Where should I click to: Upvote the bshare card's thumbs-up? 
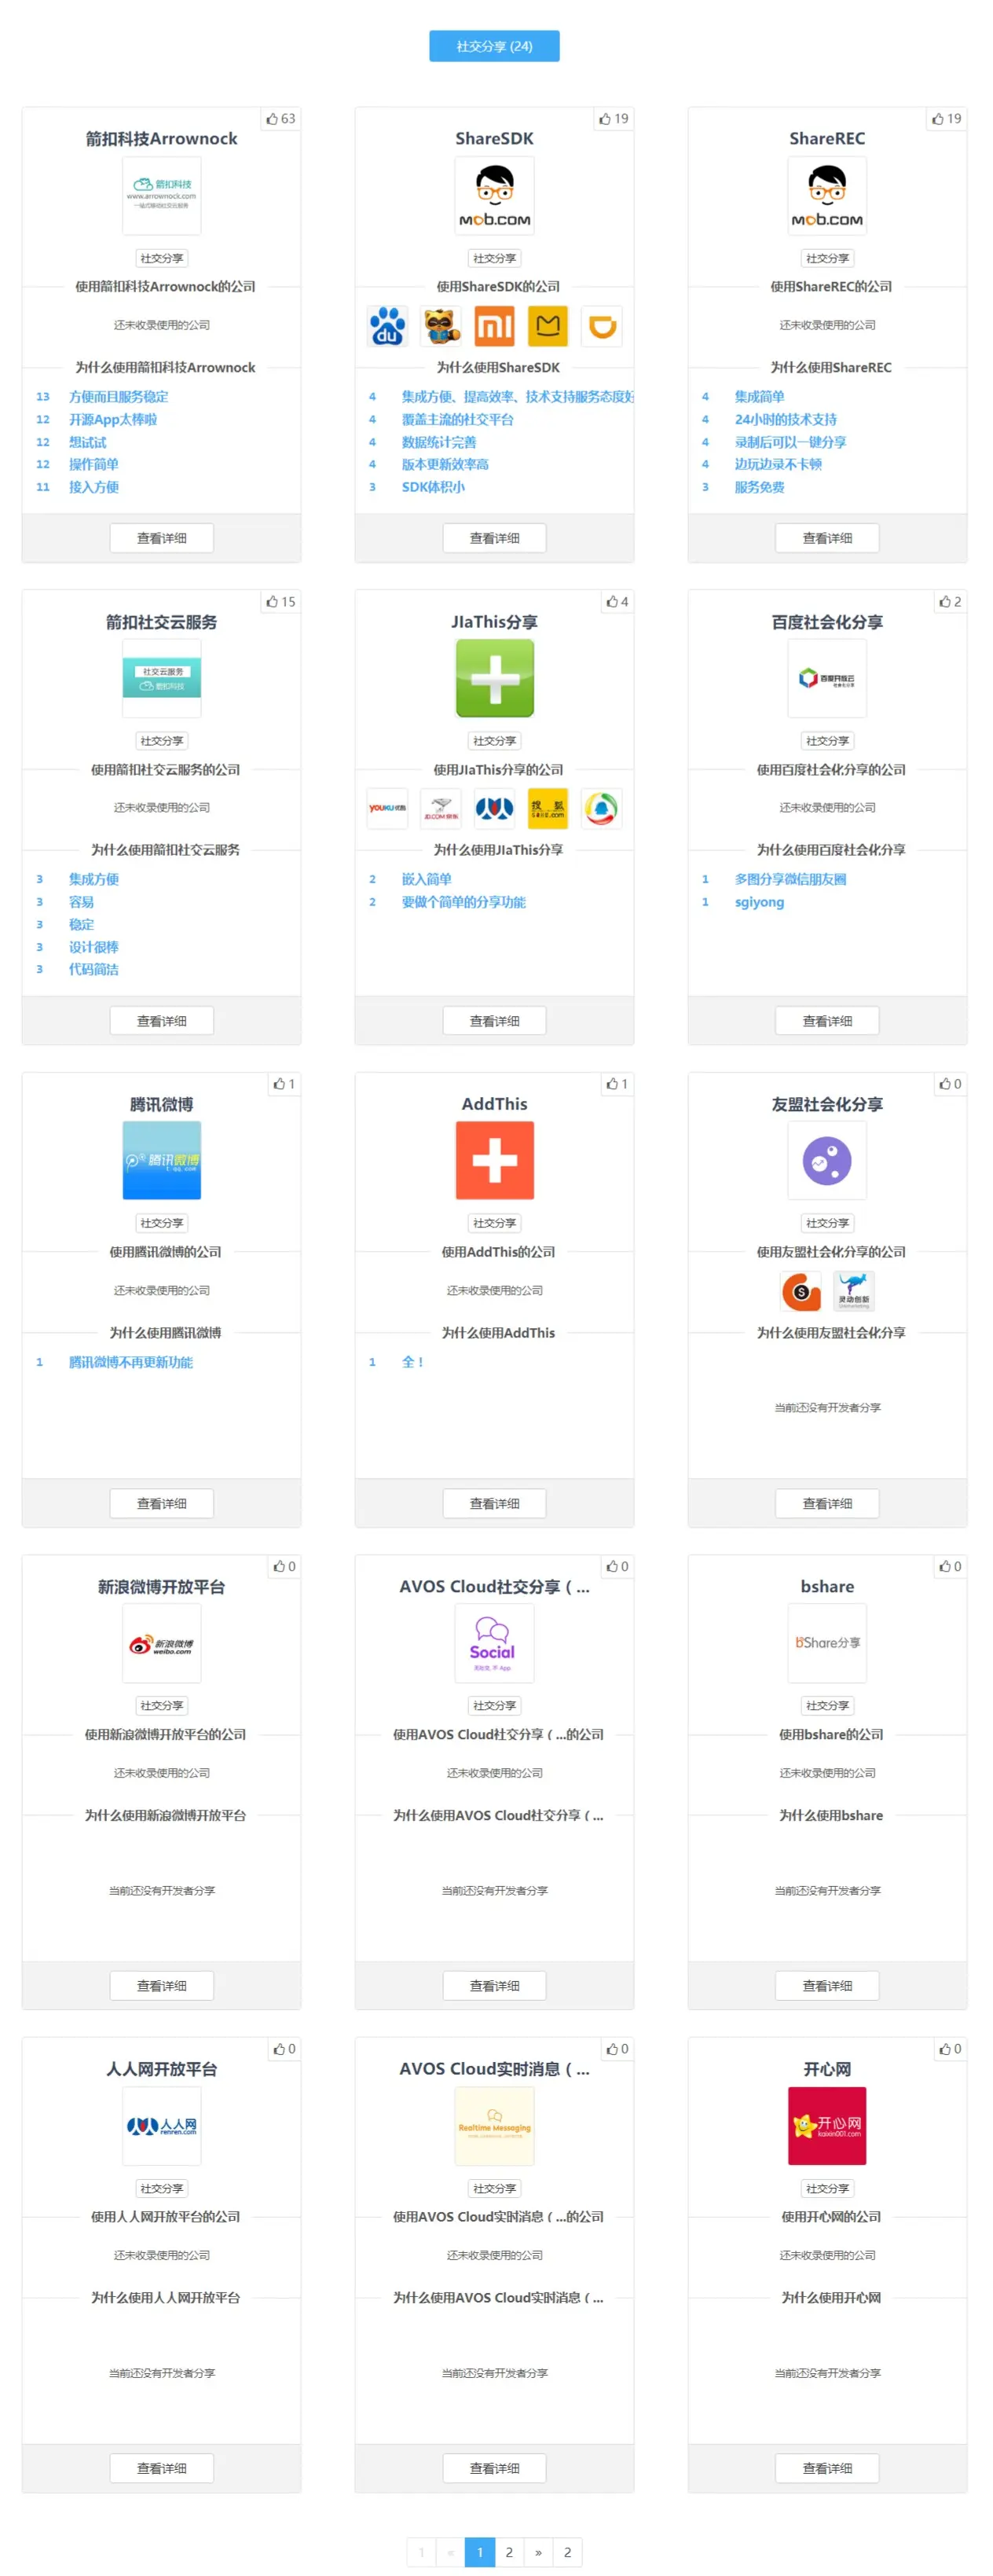pyautogui.click(x=950, y=1566)
